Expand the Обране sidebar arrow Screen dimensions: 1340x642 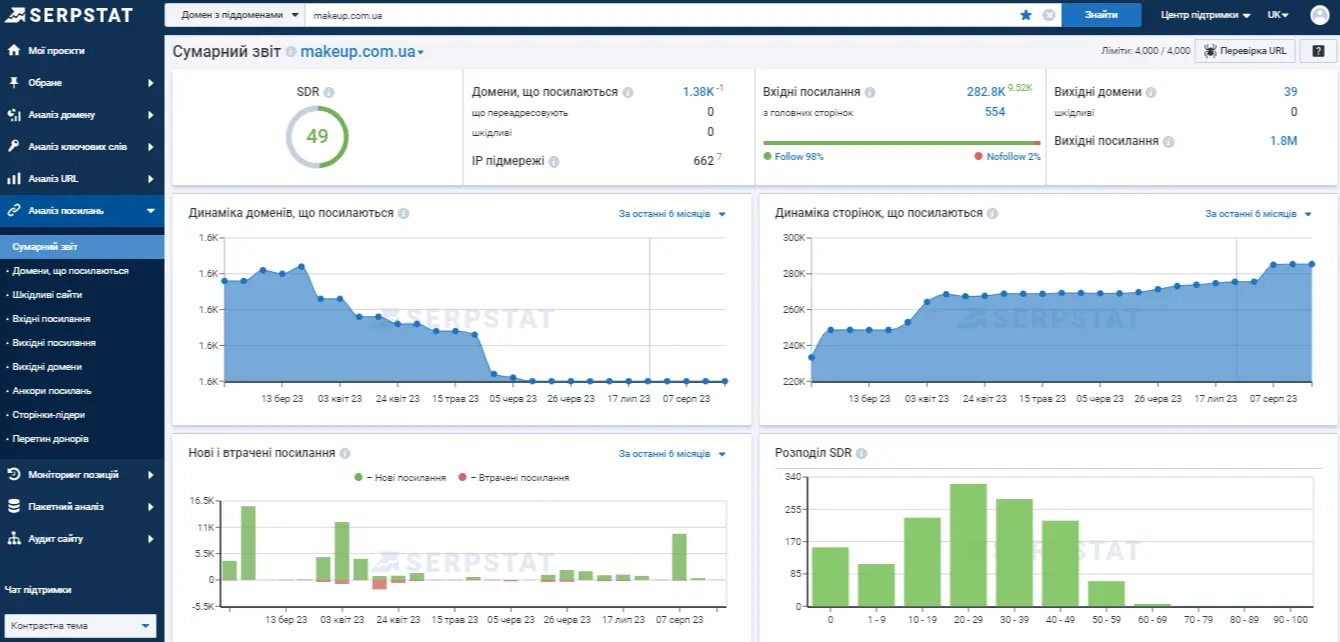150,83
